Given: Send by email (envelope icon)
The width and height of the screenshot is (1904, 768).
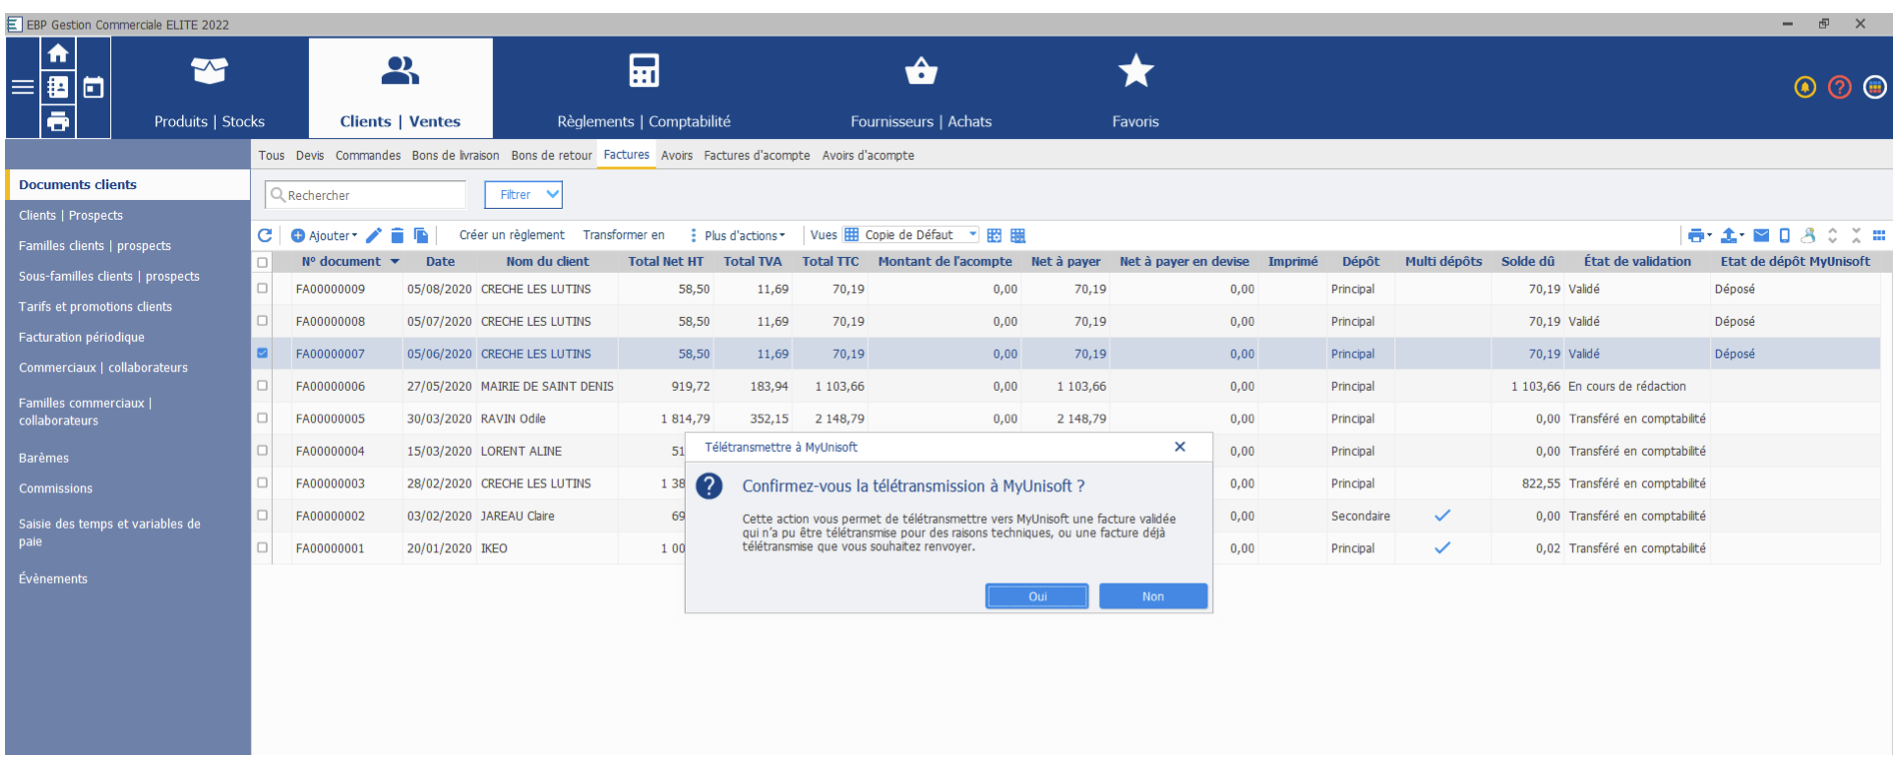Looking at the screenshot, I should pos(1761,236).
